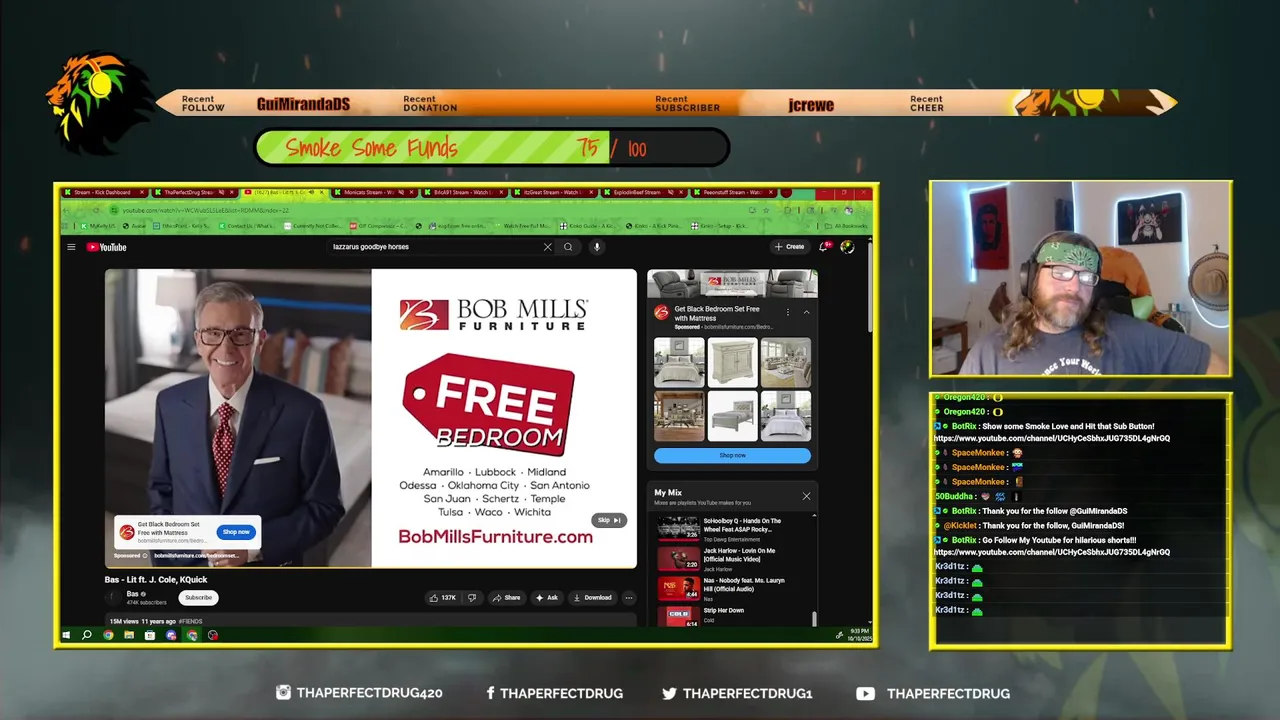Open the Bas channel avatar

[x=114, y=597]
